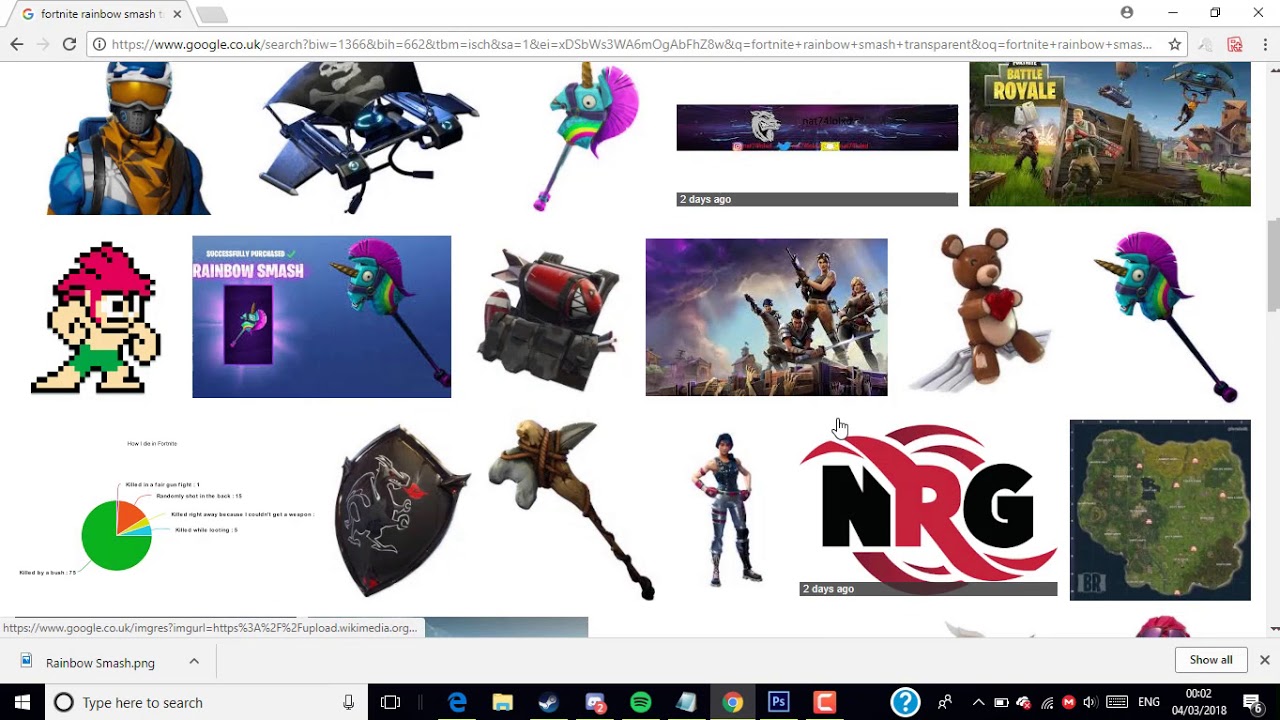This screenshot has height=720, width=1280.
Task: Open the Action Center notifications
Action: 1251,702
